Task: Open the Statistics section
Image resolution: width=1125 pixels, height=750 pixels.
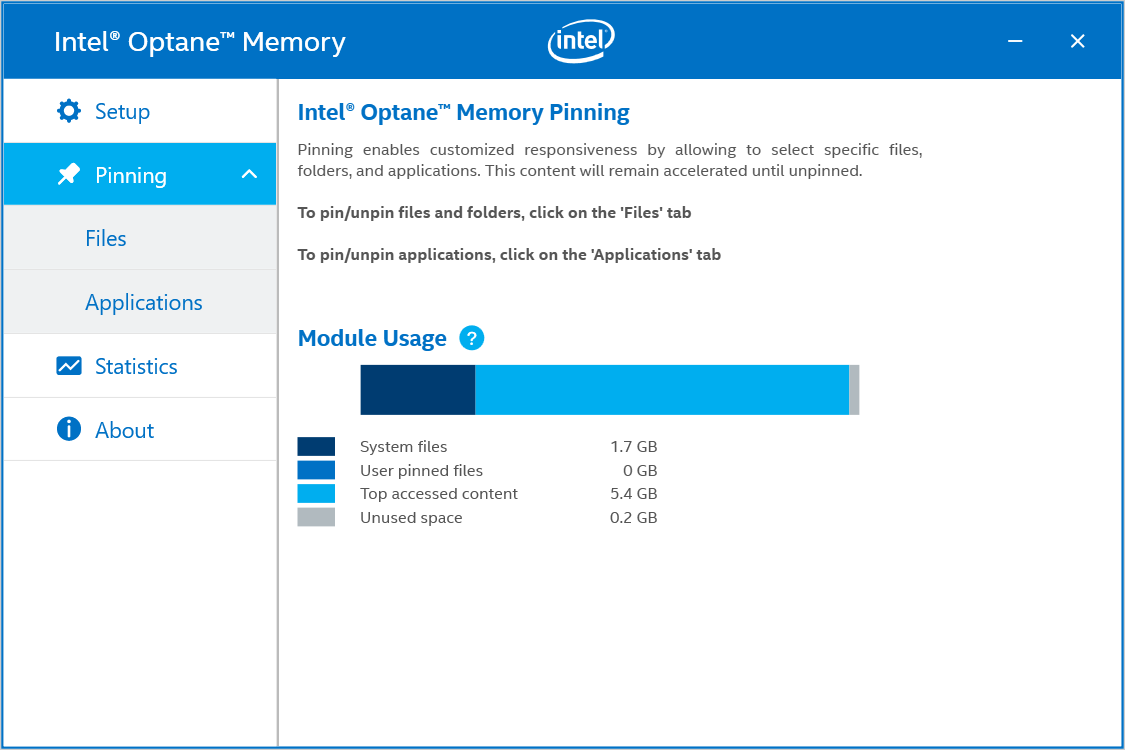Action: [136, 366]
